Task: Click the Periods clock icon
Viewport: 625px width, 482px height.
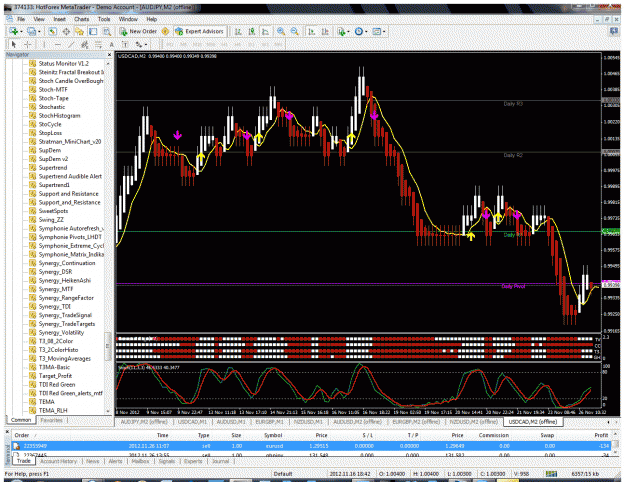Action: tap(359, 31)
